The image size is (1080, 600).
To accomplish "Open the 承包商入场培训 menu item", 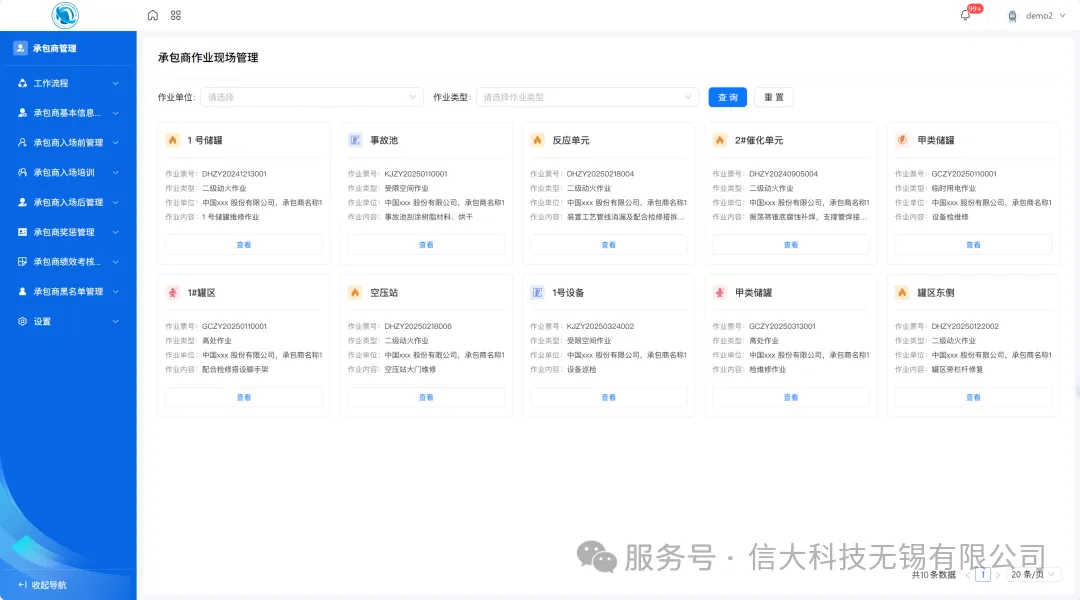I will click(68, 172).
